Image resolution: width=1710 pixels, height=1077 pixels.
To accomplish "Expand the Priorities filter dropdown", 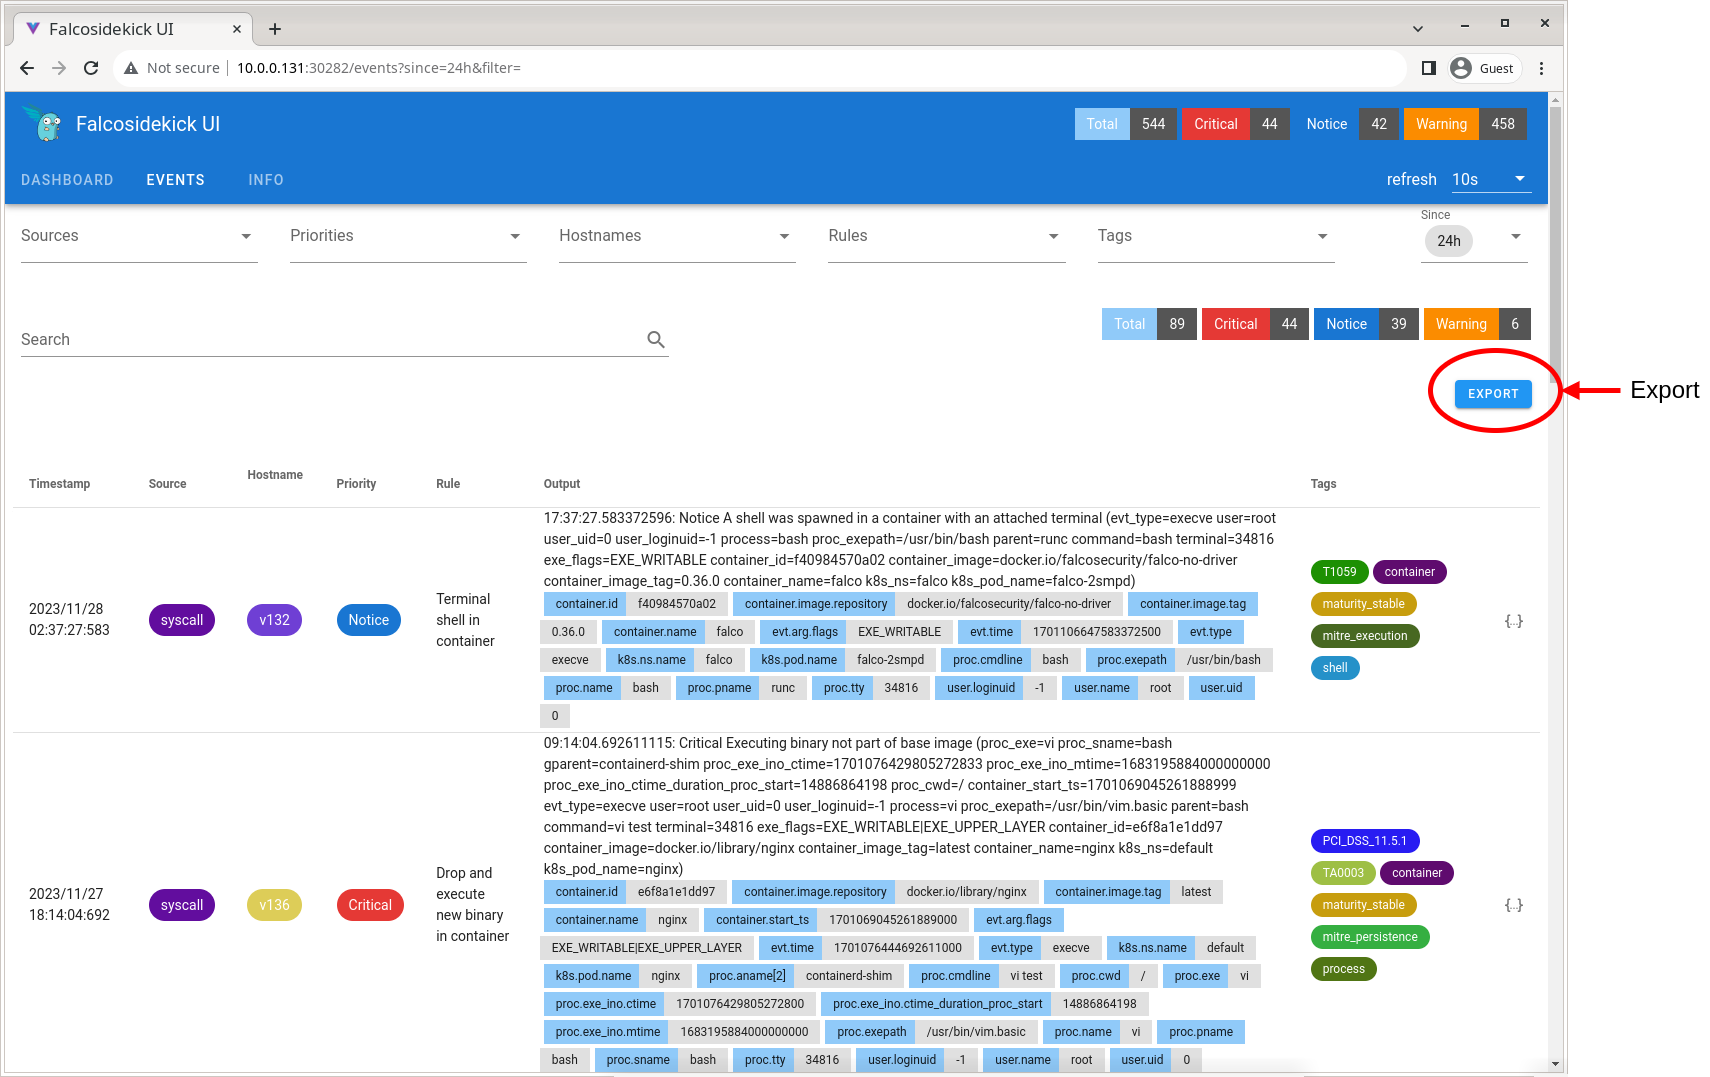I will tap(408, 237).
